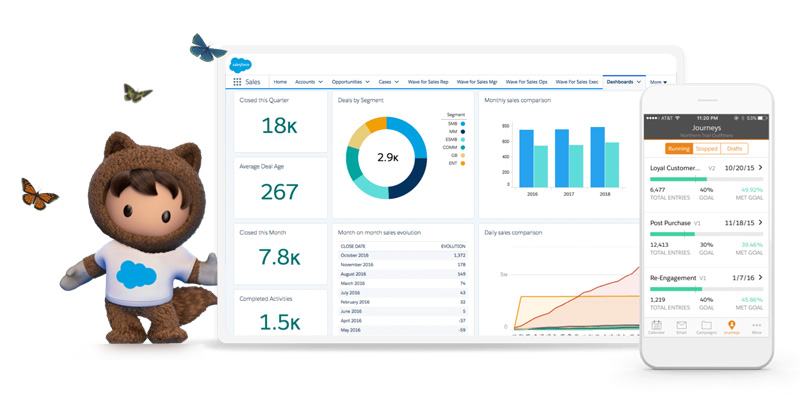Screen dimensions: 800x400
Task: Select the Stopped filter on phone
Action: (706, 148)
